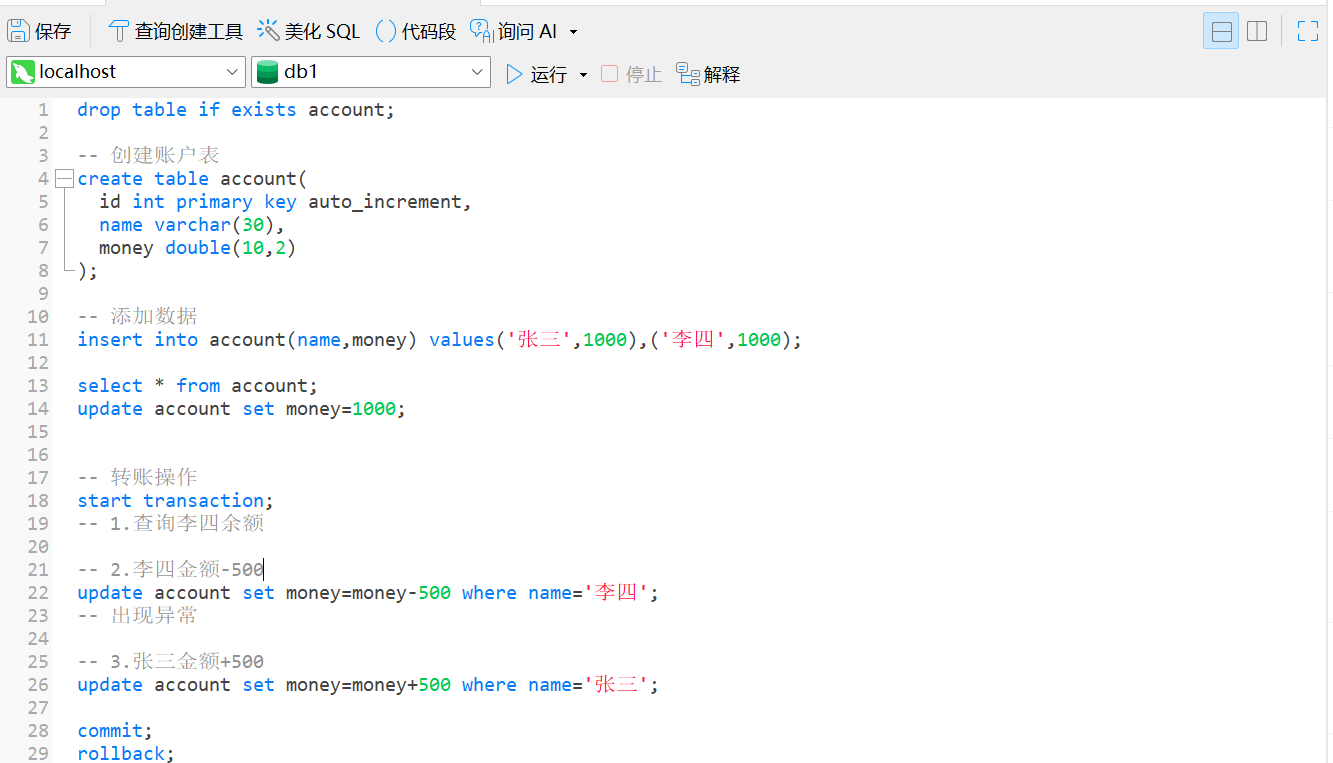Click the line "update account set money=1000;"
The height and width of the screenshot is (763, 1333).
point(242,409)
